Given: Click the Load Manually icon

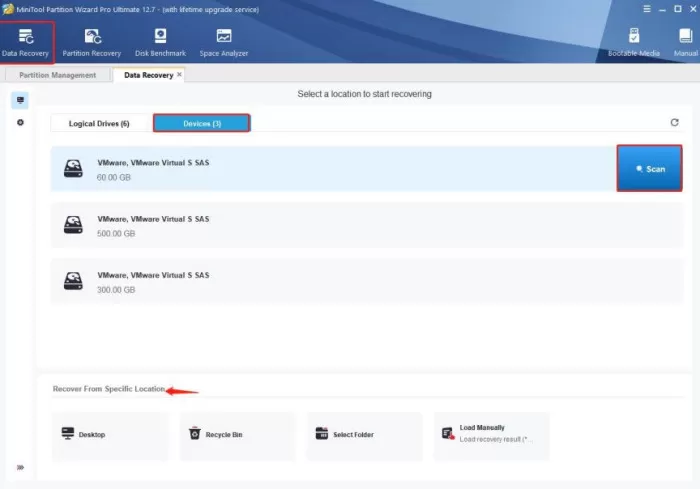Looking at the screenshot, I should (x=448, y=434).
